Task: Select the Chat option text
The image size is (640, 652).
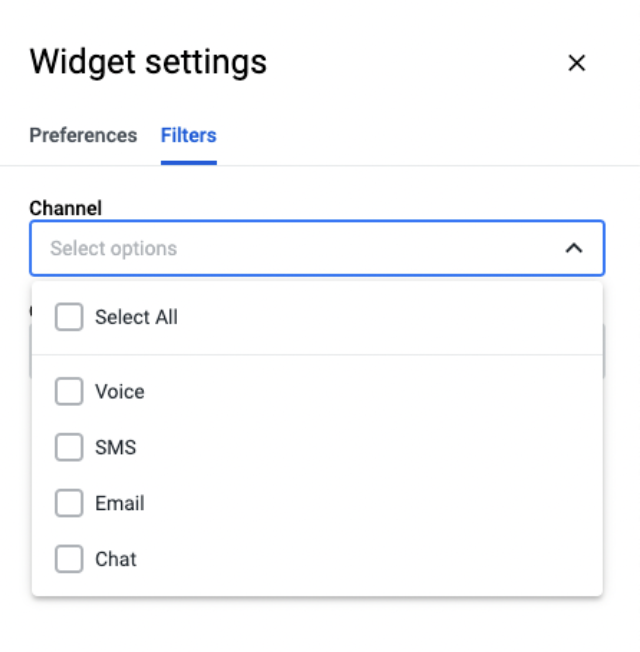Action: (116, 559)
